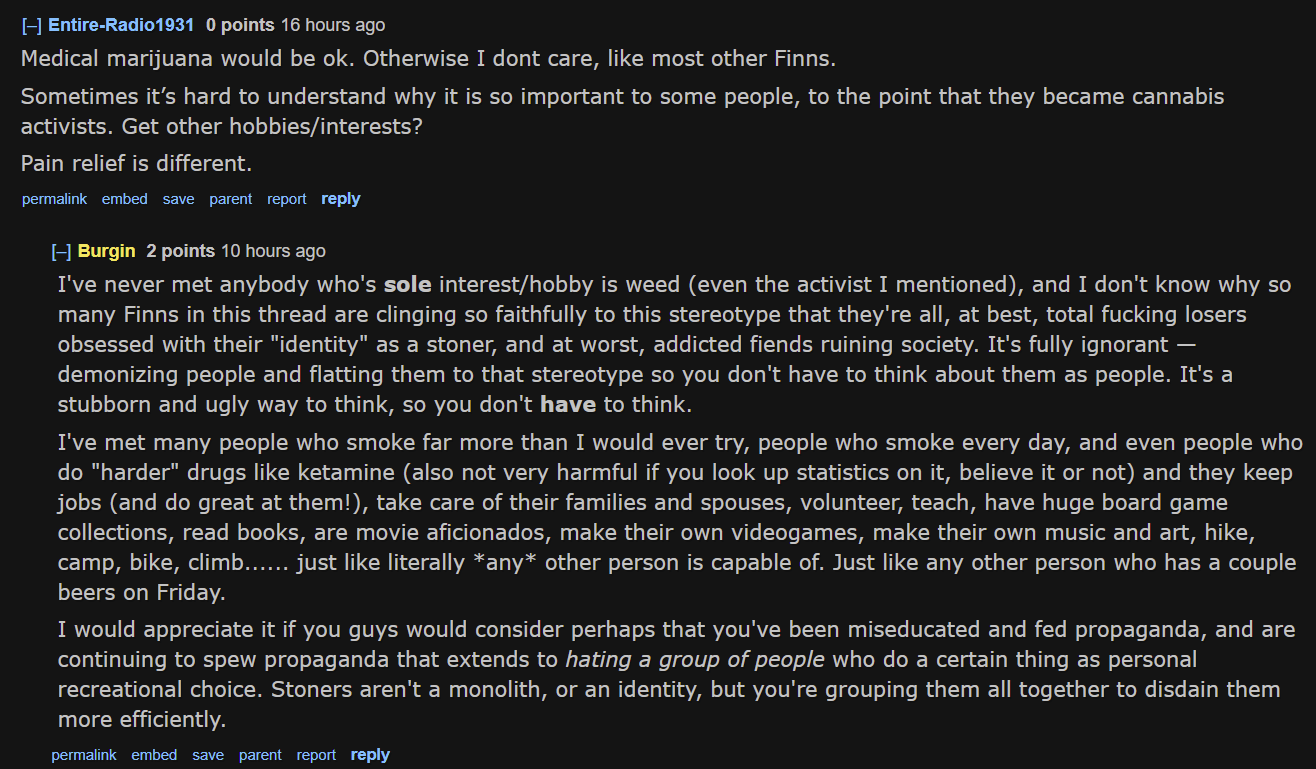Collapse Entire-Radio1931's comment with [–] toggle
Viewport: 1316px width, 769px height.
32,25
